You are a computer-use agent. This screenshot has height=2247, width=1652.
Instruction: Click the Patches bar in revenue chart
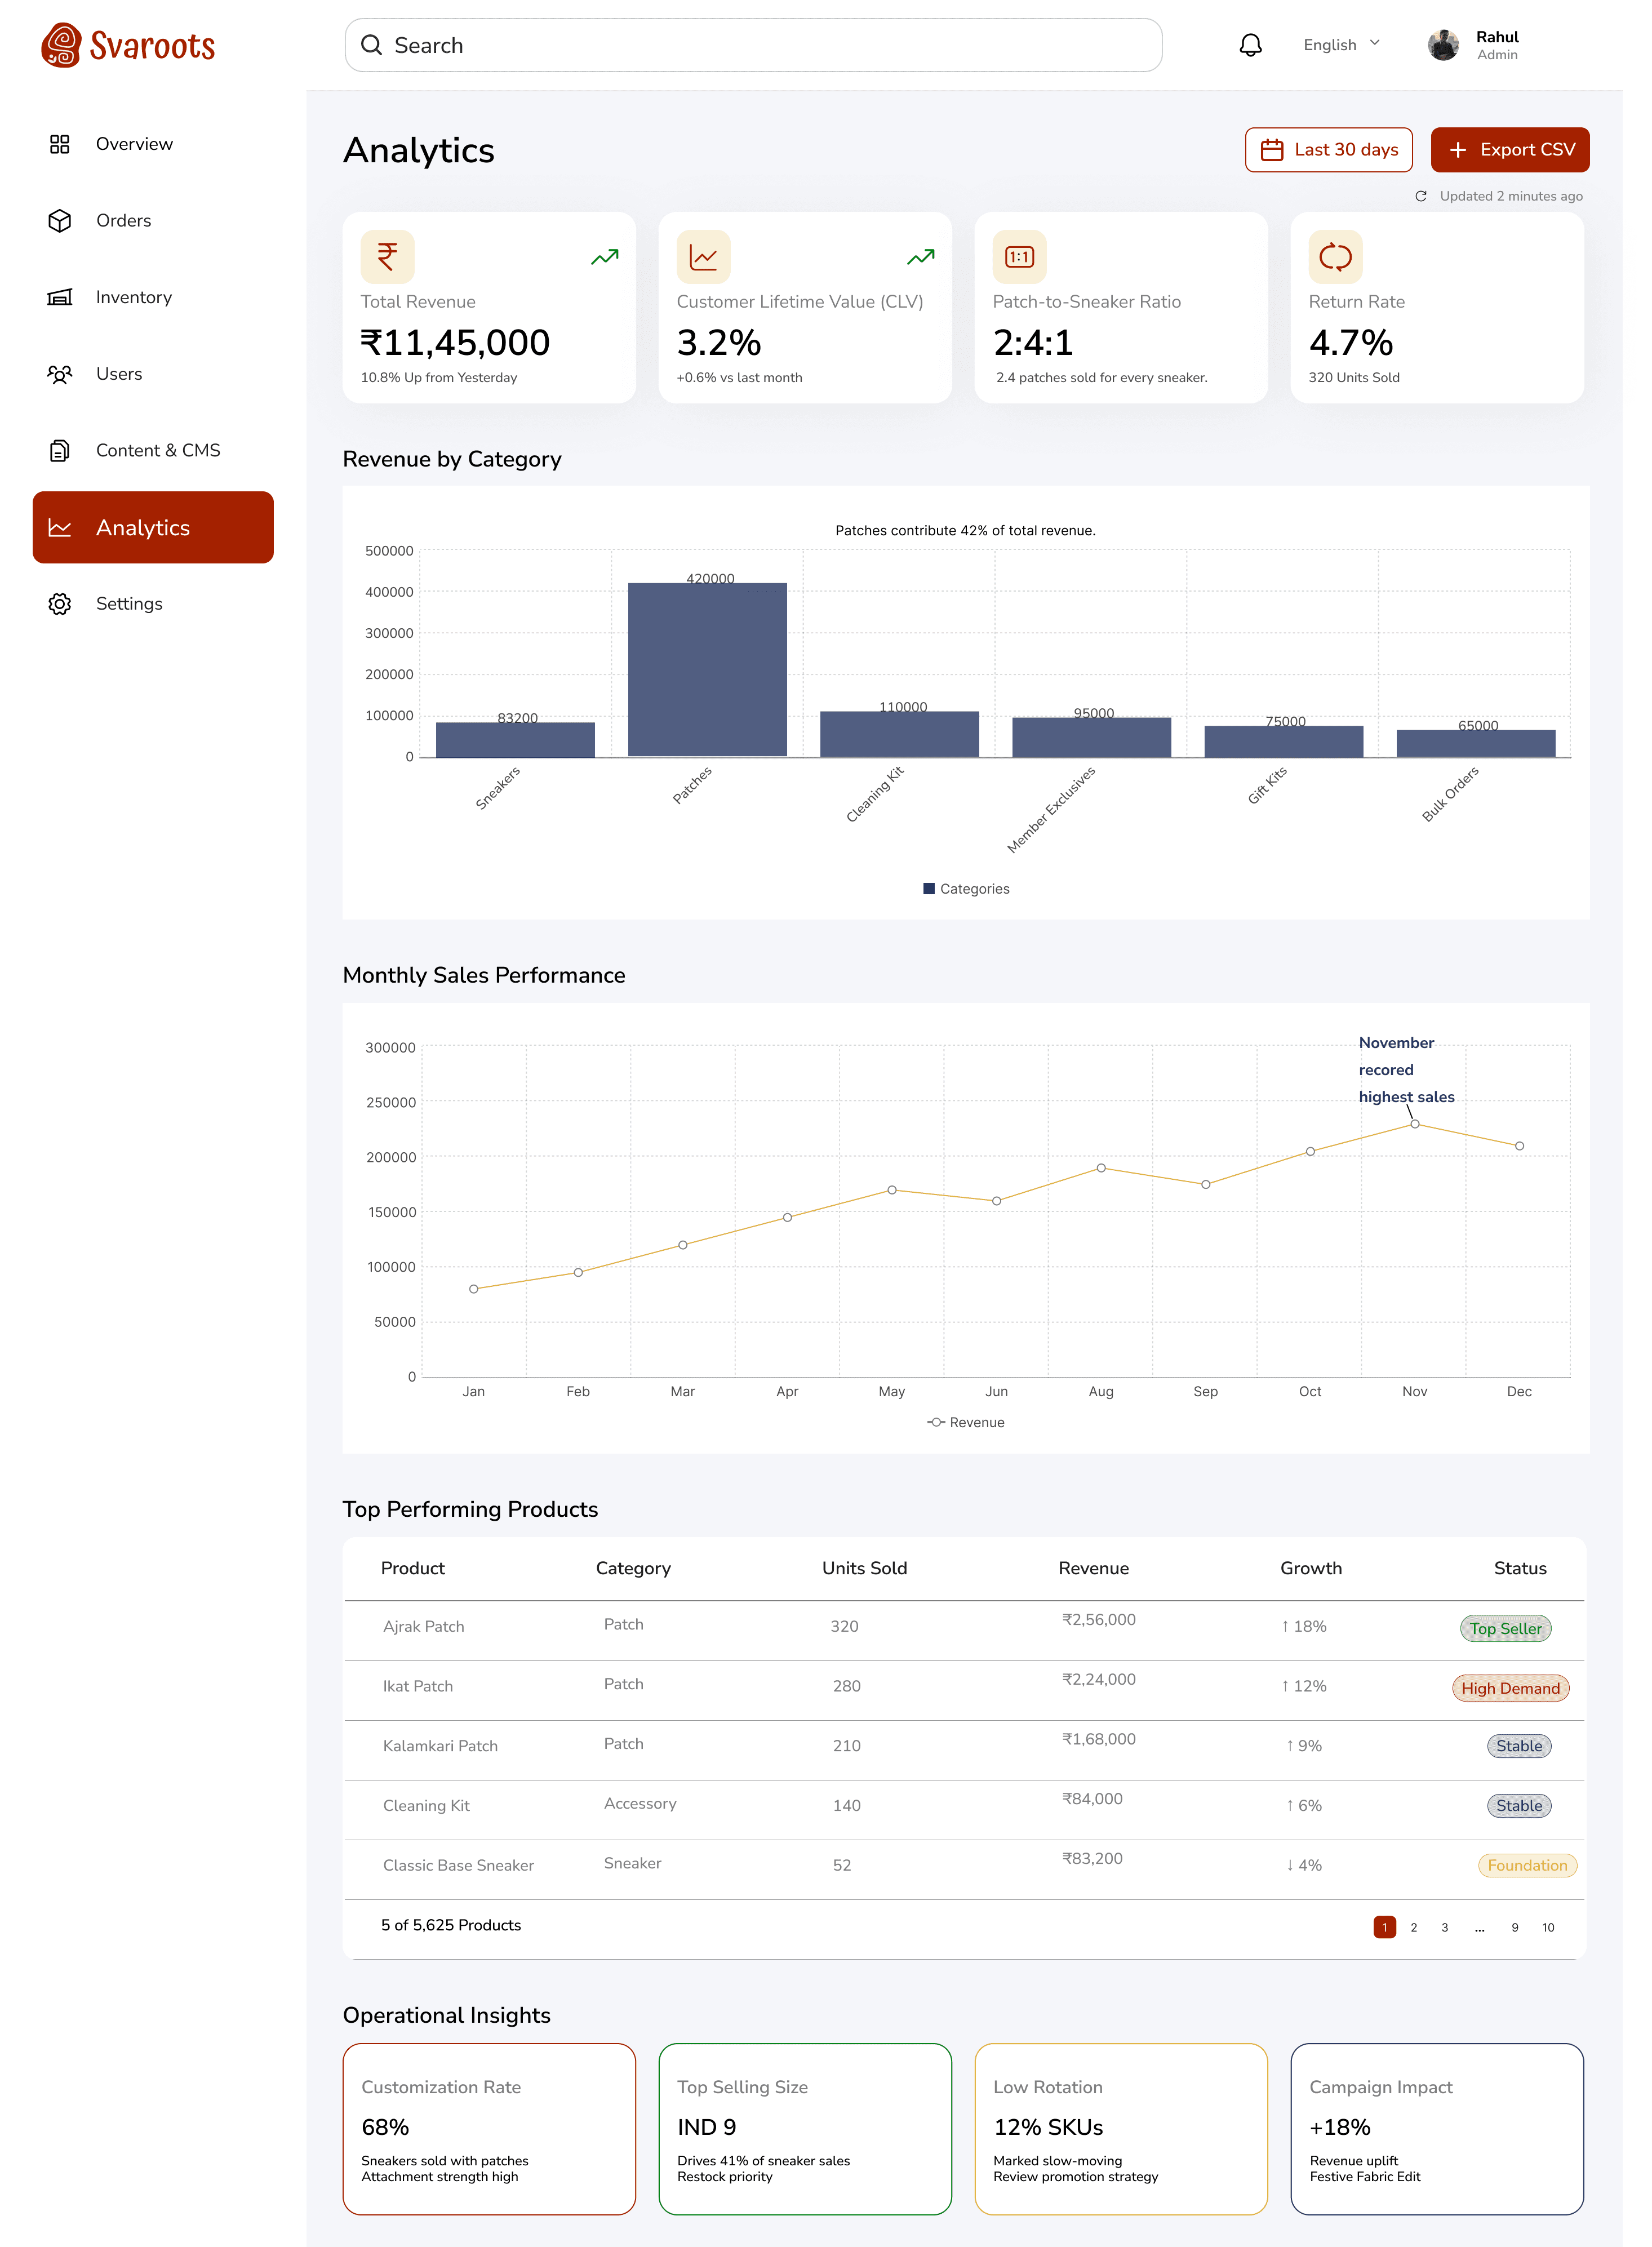tap(707, 669)
